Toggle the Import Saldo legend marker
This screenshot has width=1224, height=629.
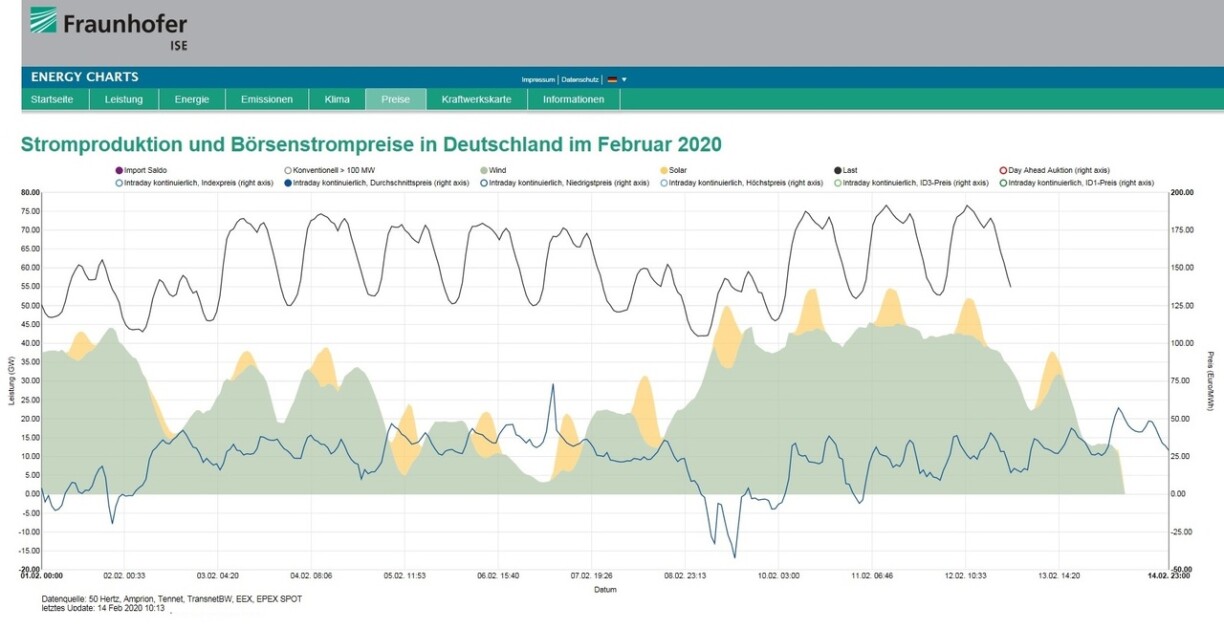point(119,171)
